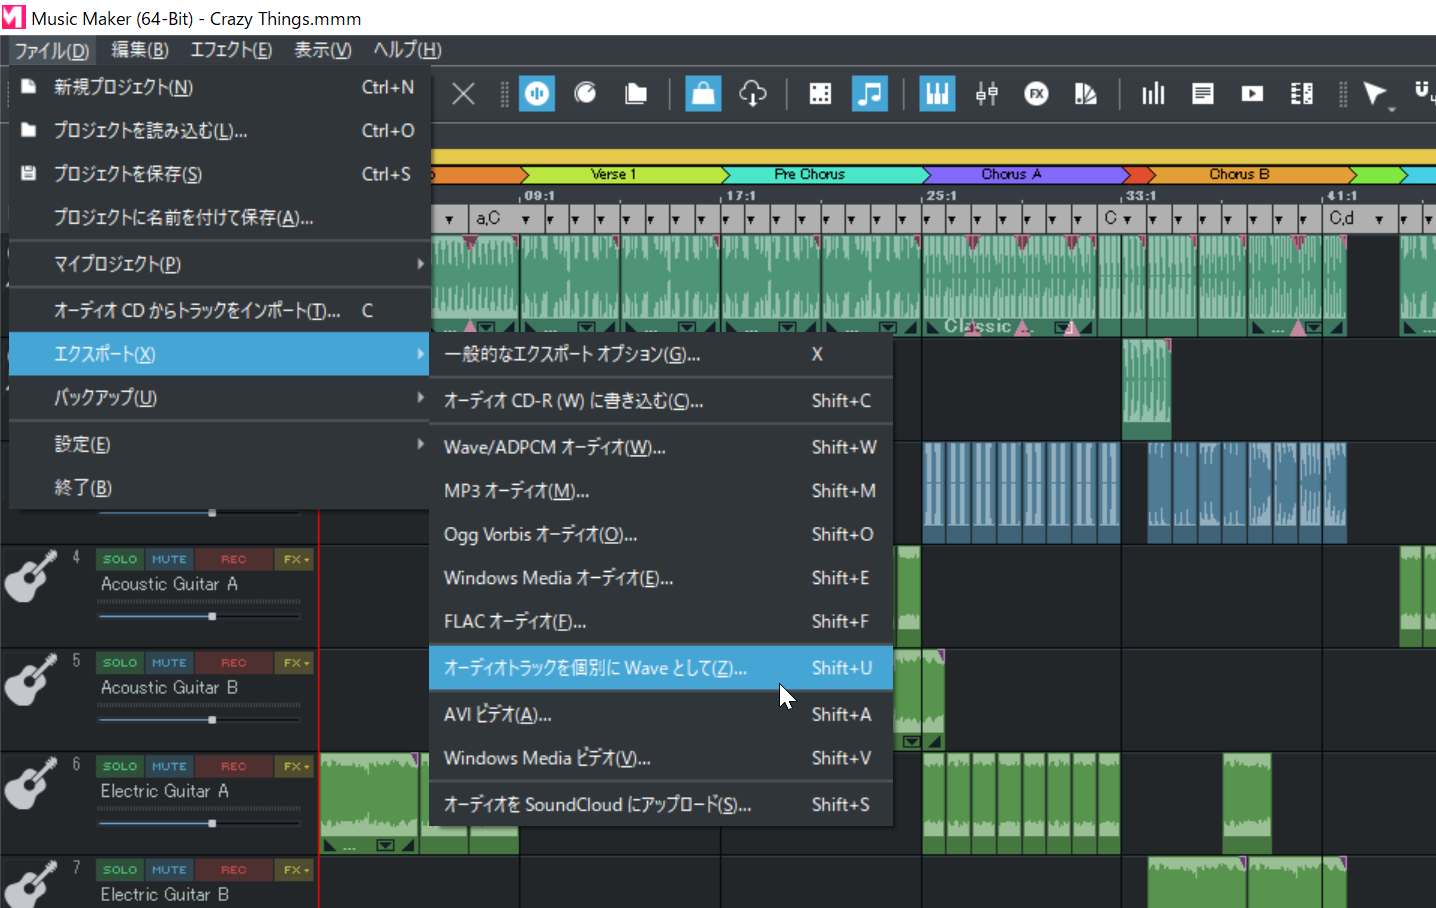Viewport: 1436px width, 908px height.
Task: Choose 終了(B) to exit
Action: (219, 488)
